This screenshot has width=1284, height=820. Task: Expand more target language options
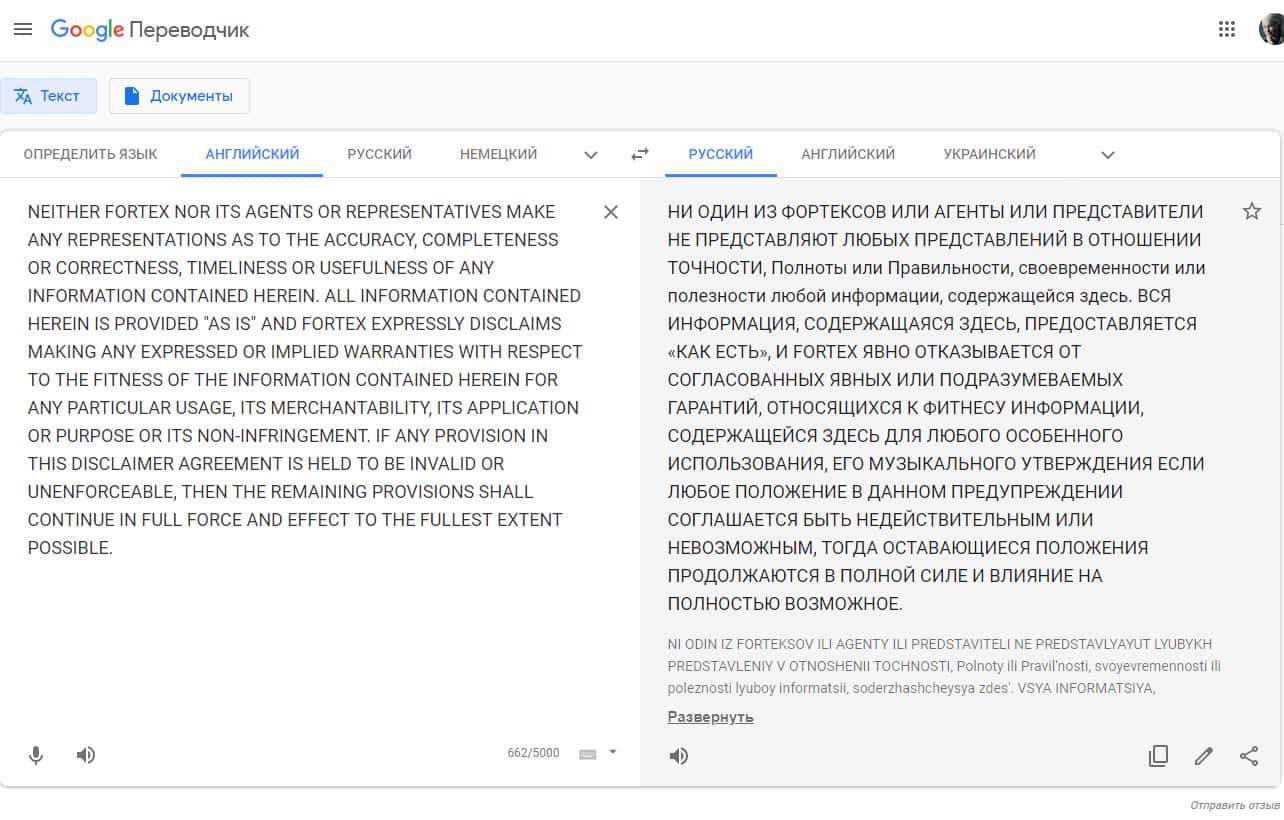(1107, 155)
